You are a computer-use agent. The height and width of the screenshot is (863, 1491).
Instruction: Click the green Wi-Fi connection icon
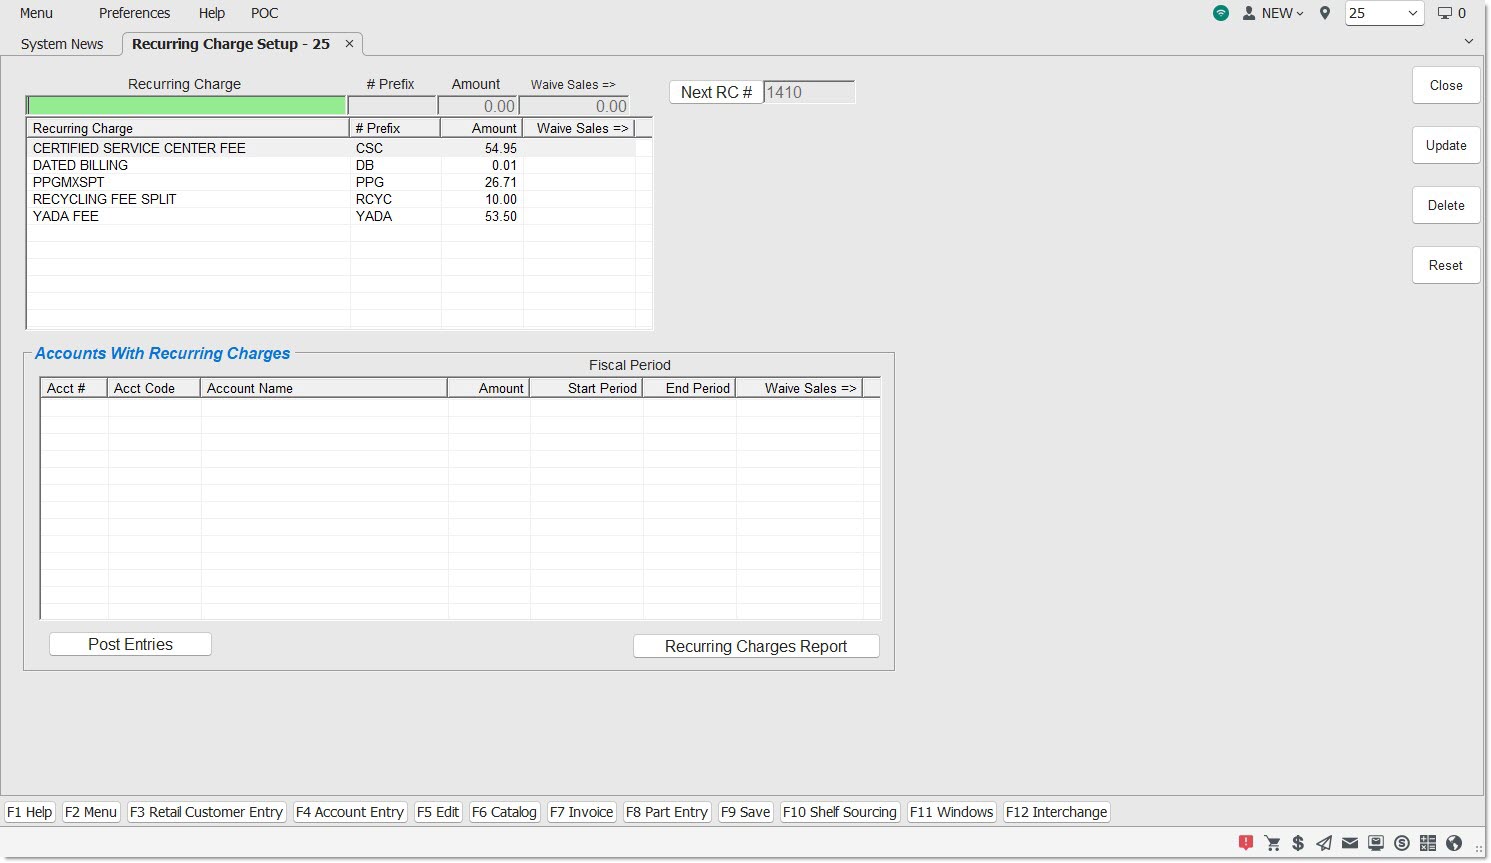coord(1221,13)
